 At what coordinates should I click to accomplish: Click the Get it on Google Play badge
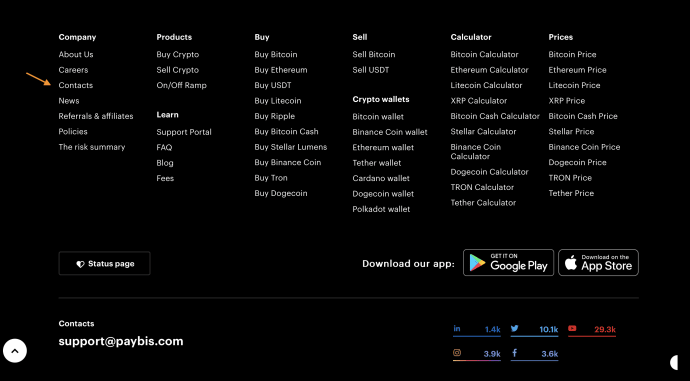click(508, 263)
